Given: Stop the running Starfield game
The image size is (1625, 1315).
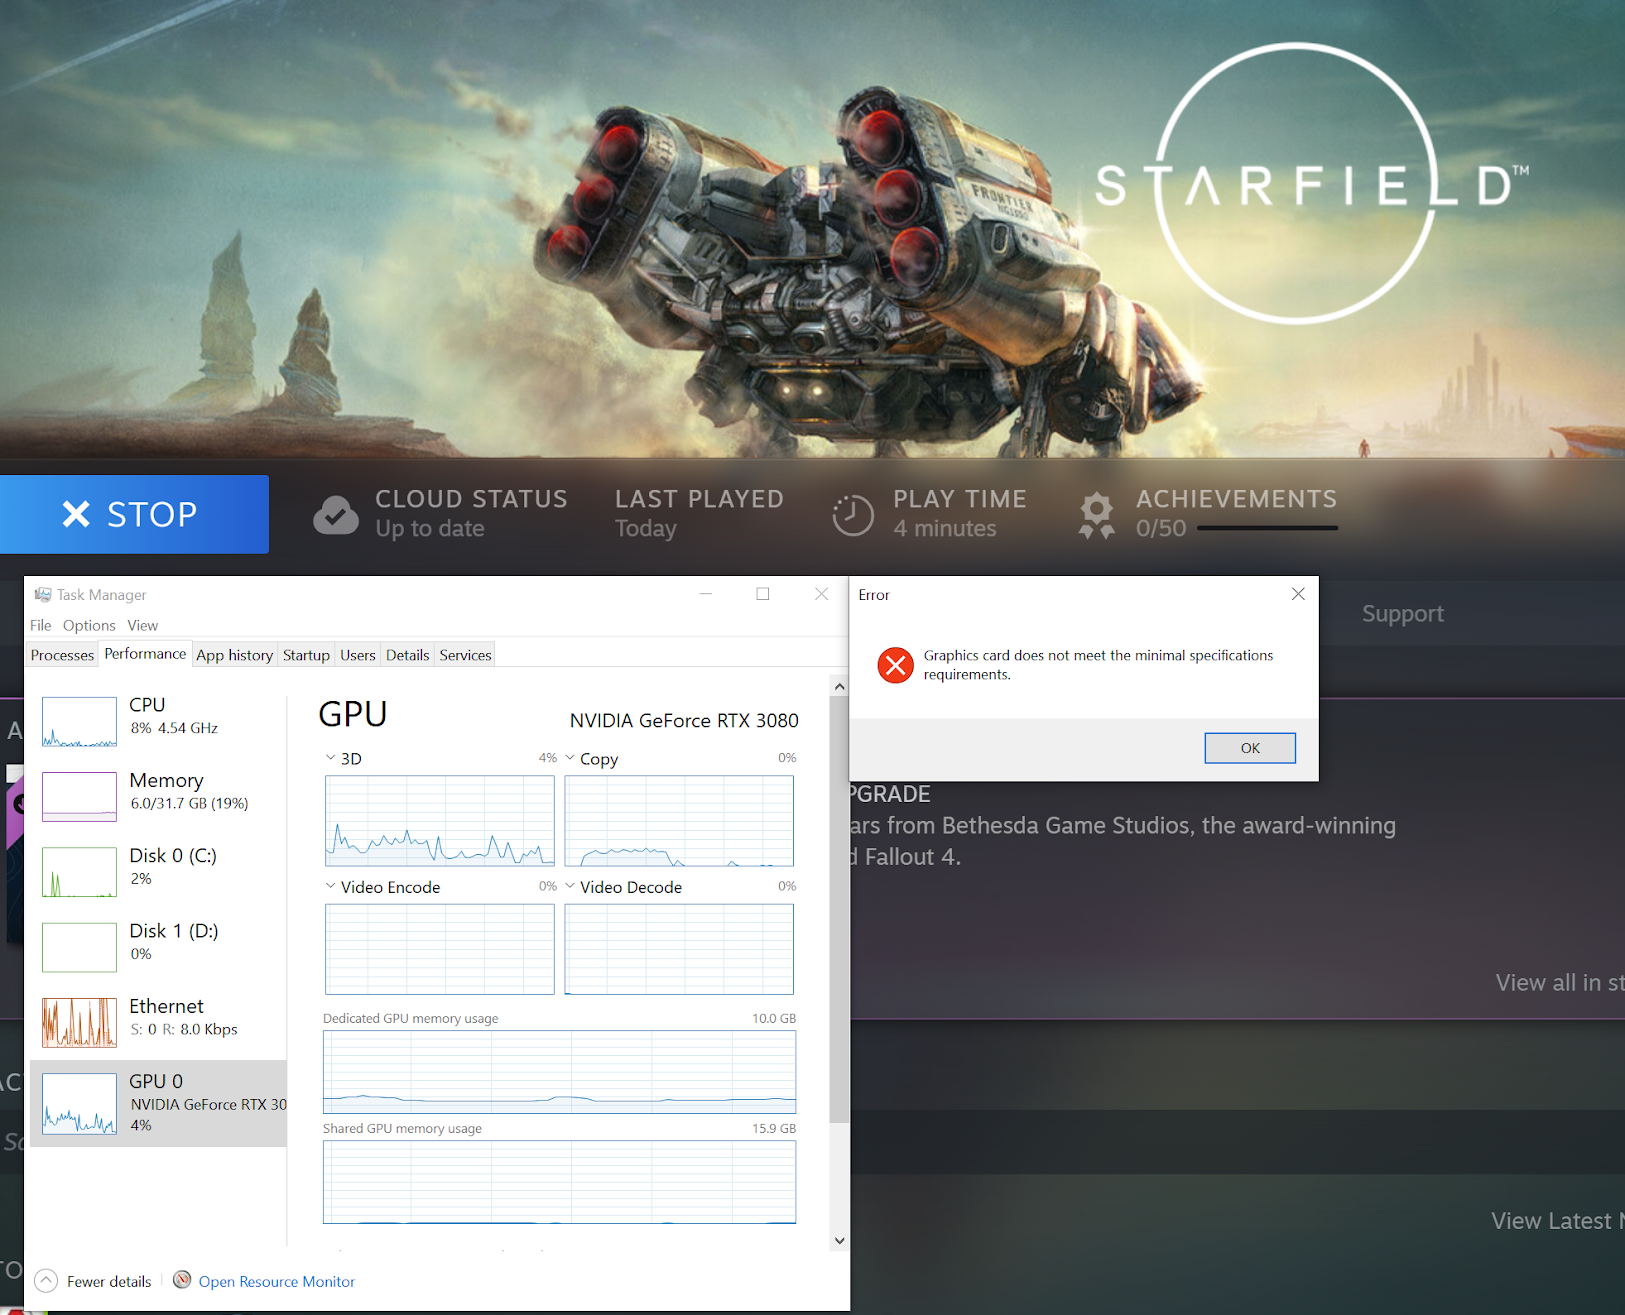Looking at the screenshot, I should pyautogui.click(x=134, y=514).
